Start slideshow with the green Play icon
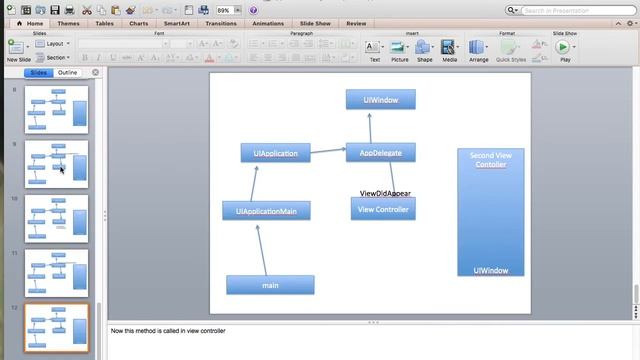The width and height of the screenshot is (640, 360). [562, 47]
